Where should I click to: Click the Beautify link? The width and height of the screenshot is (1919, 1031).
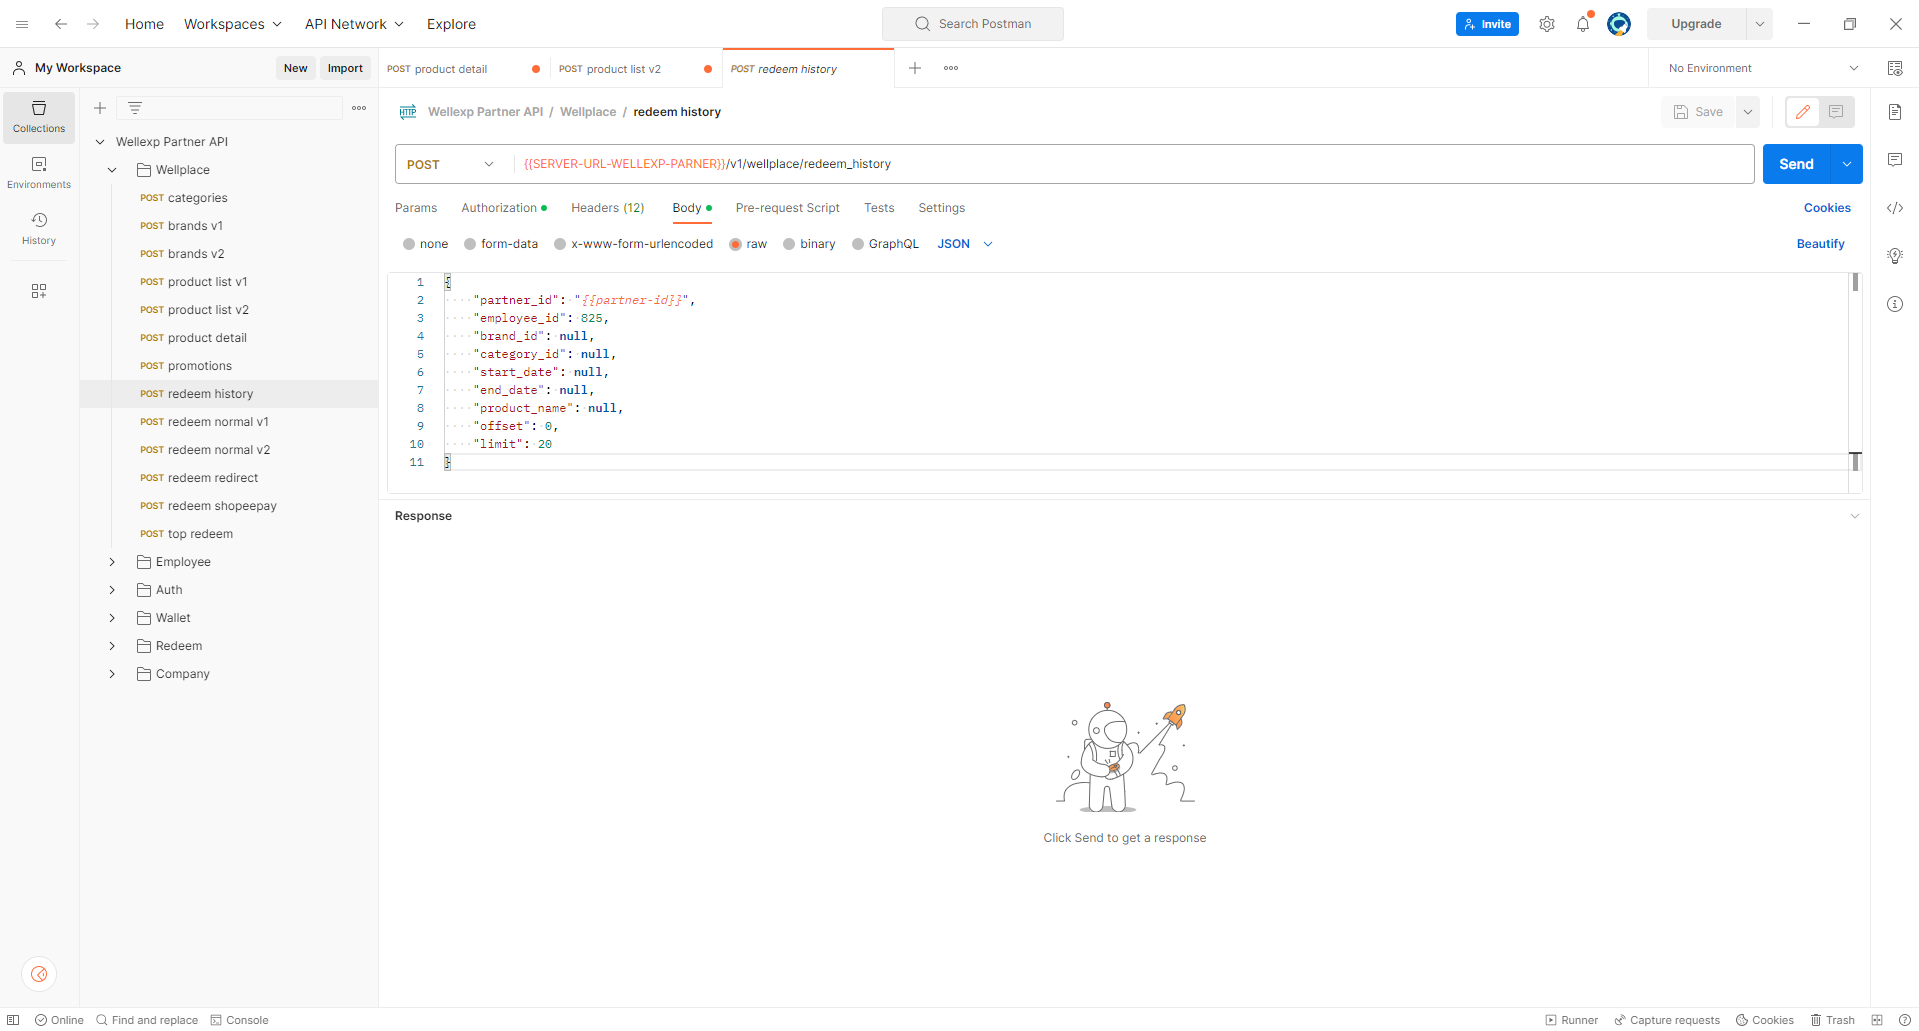click(1820, 244)
